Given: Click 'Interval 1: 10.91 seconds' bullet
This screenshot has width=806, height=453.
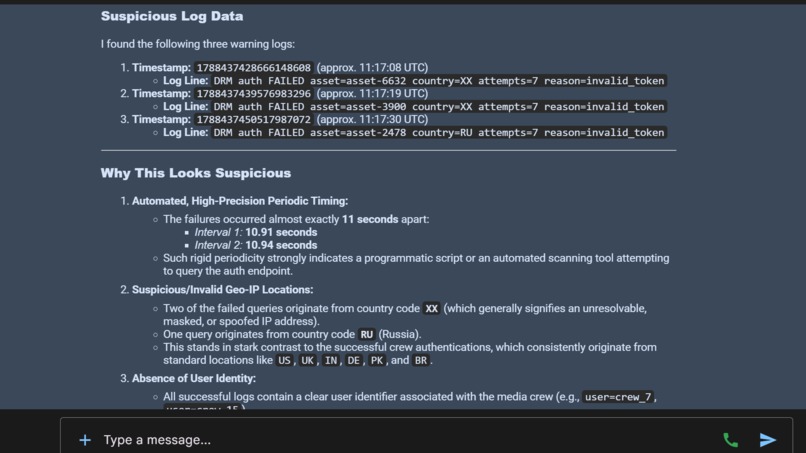Looking at the screenshot, I should 255,232.
